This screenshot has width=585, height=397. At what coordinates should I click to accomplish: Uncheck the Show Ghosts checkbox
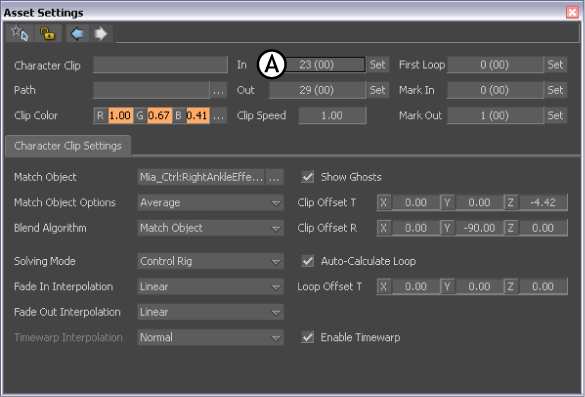pyautogui.click(x=308, y=177)
